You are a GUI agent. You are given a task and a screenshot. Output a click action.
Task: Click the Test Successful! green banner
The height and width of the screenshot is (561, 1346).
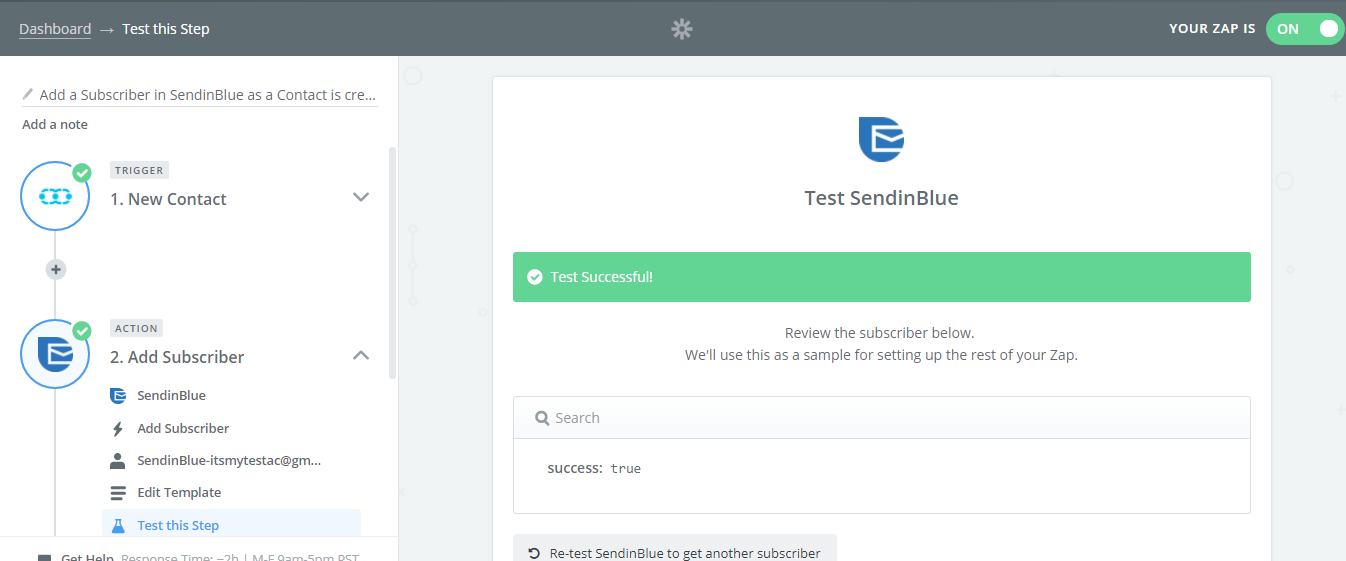pos(882,277)
